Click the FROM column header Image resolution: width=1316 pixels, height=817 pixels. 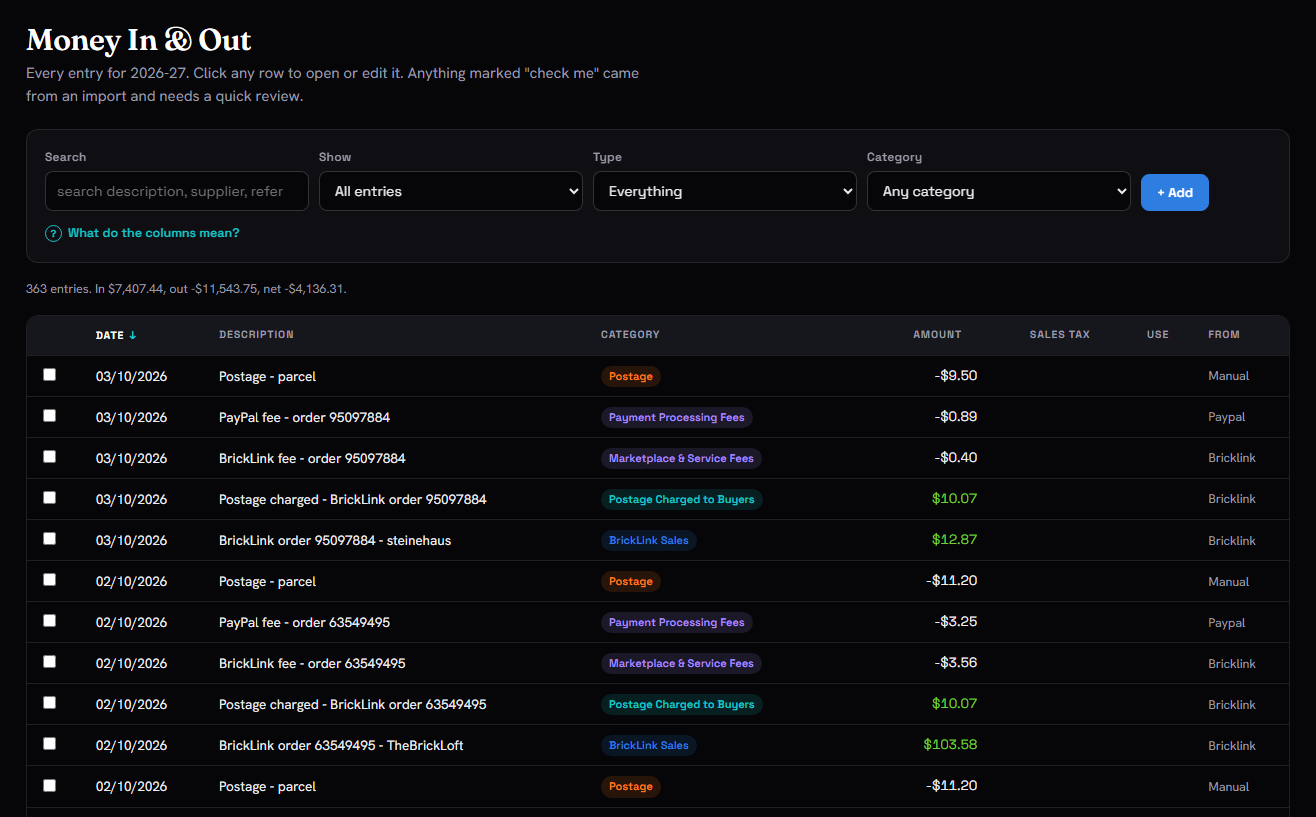(1224, 334)
